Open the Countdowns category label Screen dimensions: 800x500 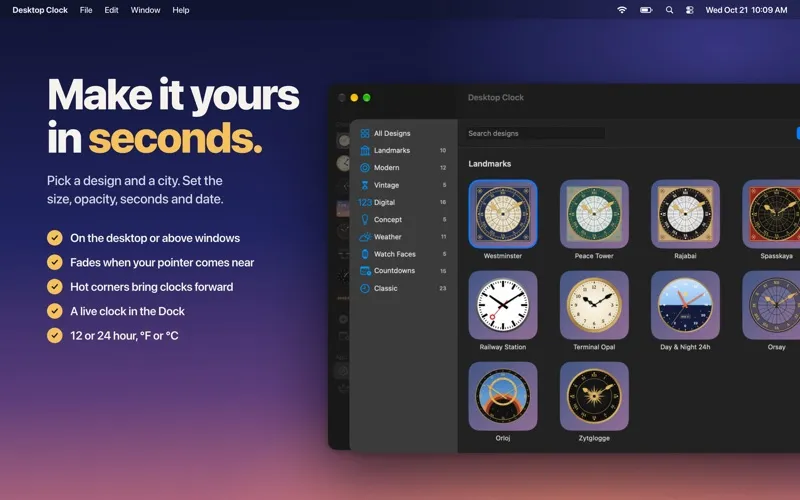coord(394,271)
